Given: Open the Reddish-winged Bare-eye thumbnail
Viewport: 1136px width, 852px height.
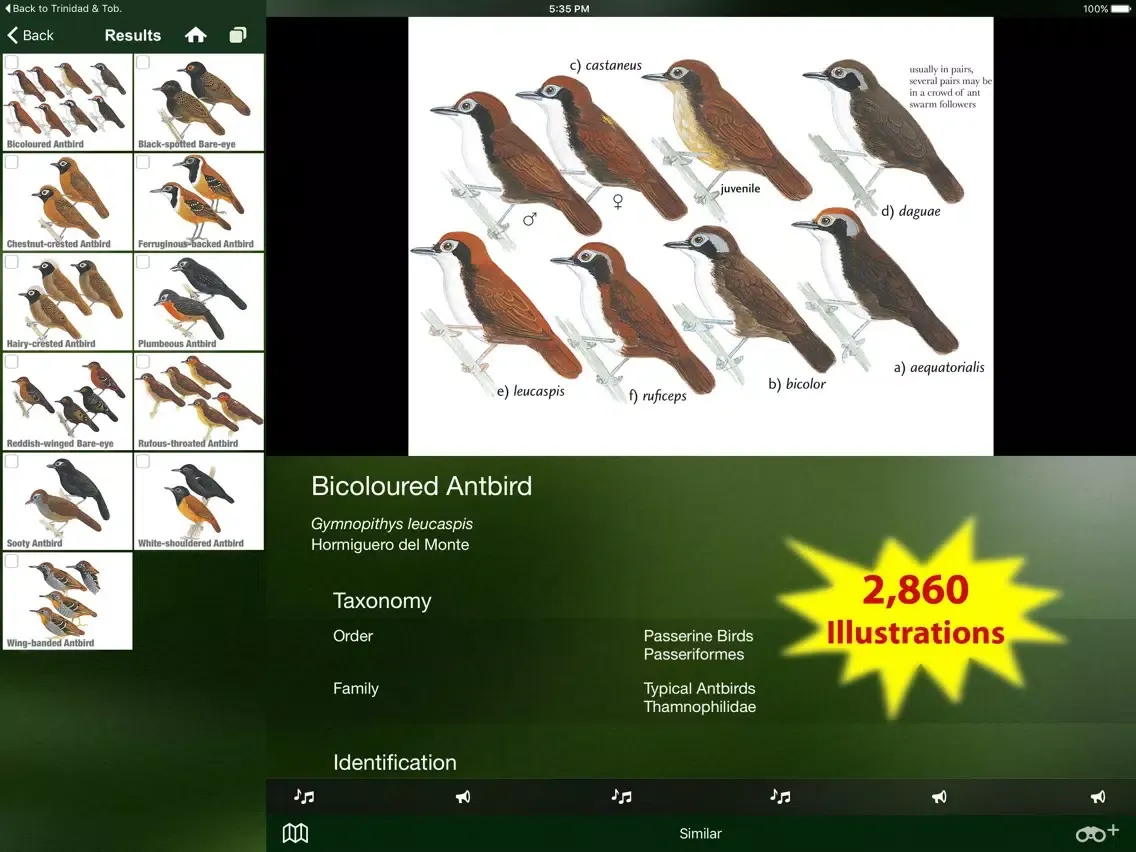Looking at the screenshot, I should (x=67, y=401).
